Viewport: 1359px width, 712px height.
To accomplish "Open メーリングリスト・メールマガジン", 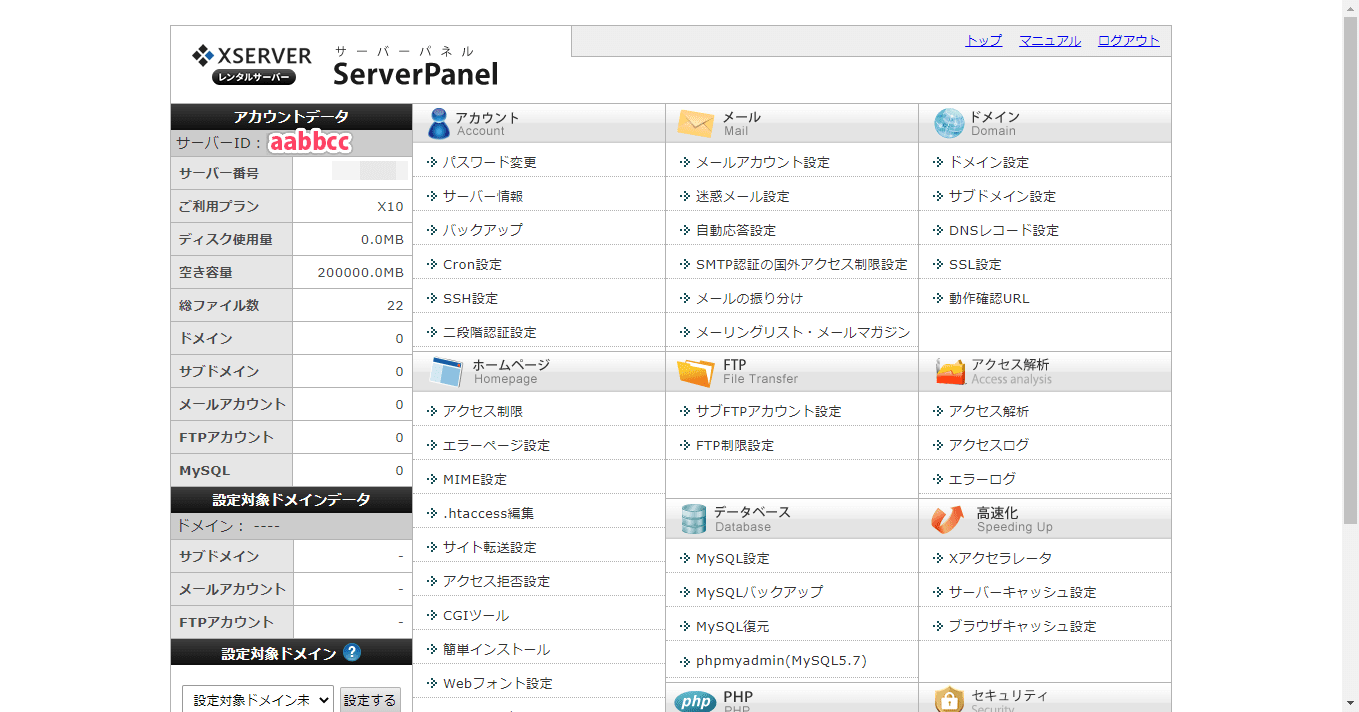I will click(x=803, y=332).
